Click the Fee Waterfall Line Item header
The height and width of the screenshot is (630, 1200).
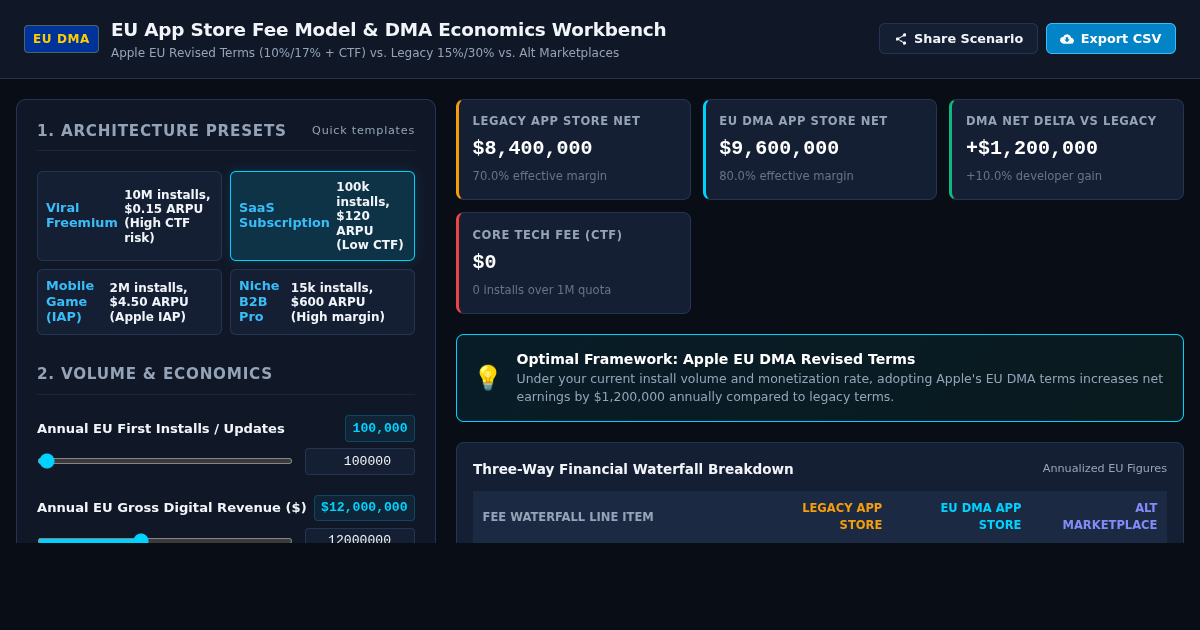pos(568,517)
